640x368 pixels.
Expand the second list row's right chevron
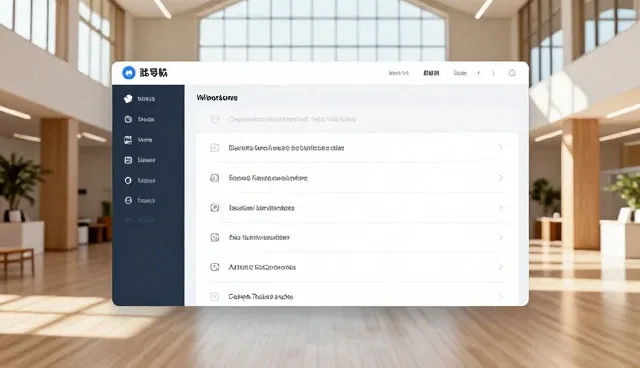pyautogui.click(x=500, y=148)
